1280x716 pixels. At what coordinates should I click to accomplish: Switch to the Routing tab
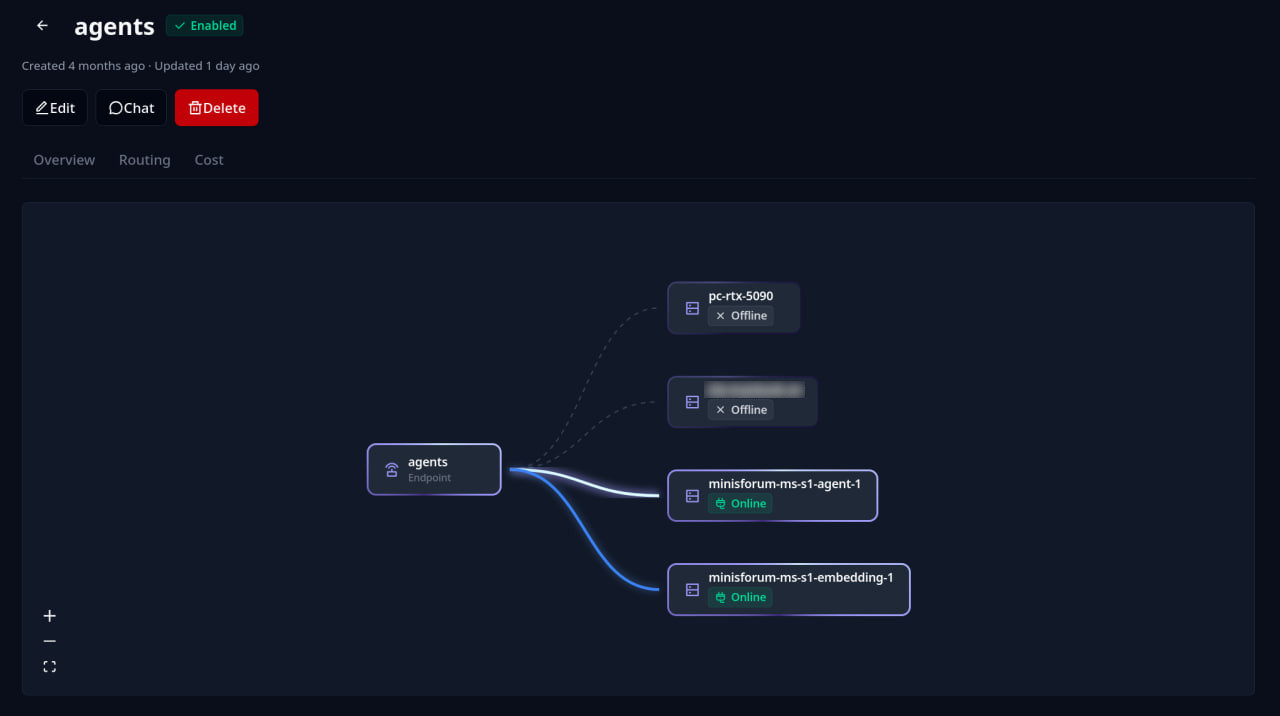coord(145,160)
